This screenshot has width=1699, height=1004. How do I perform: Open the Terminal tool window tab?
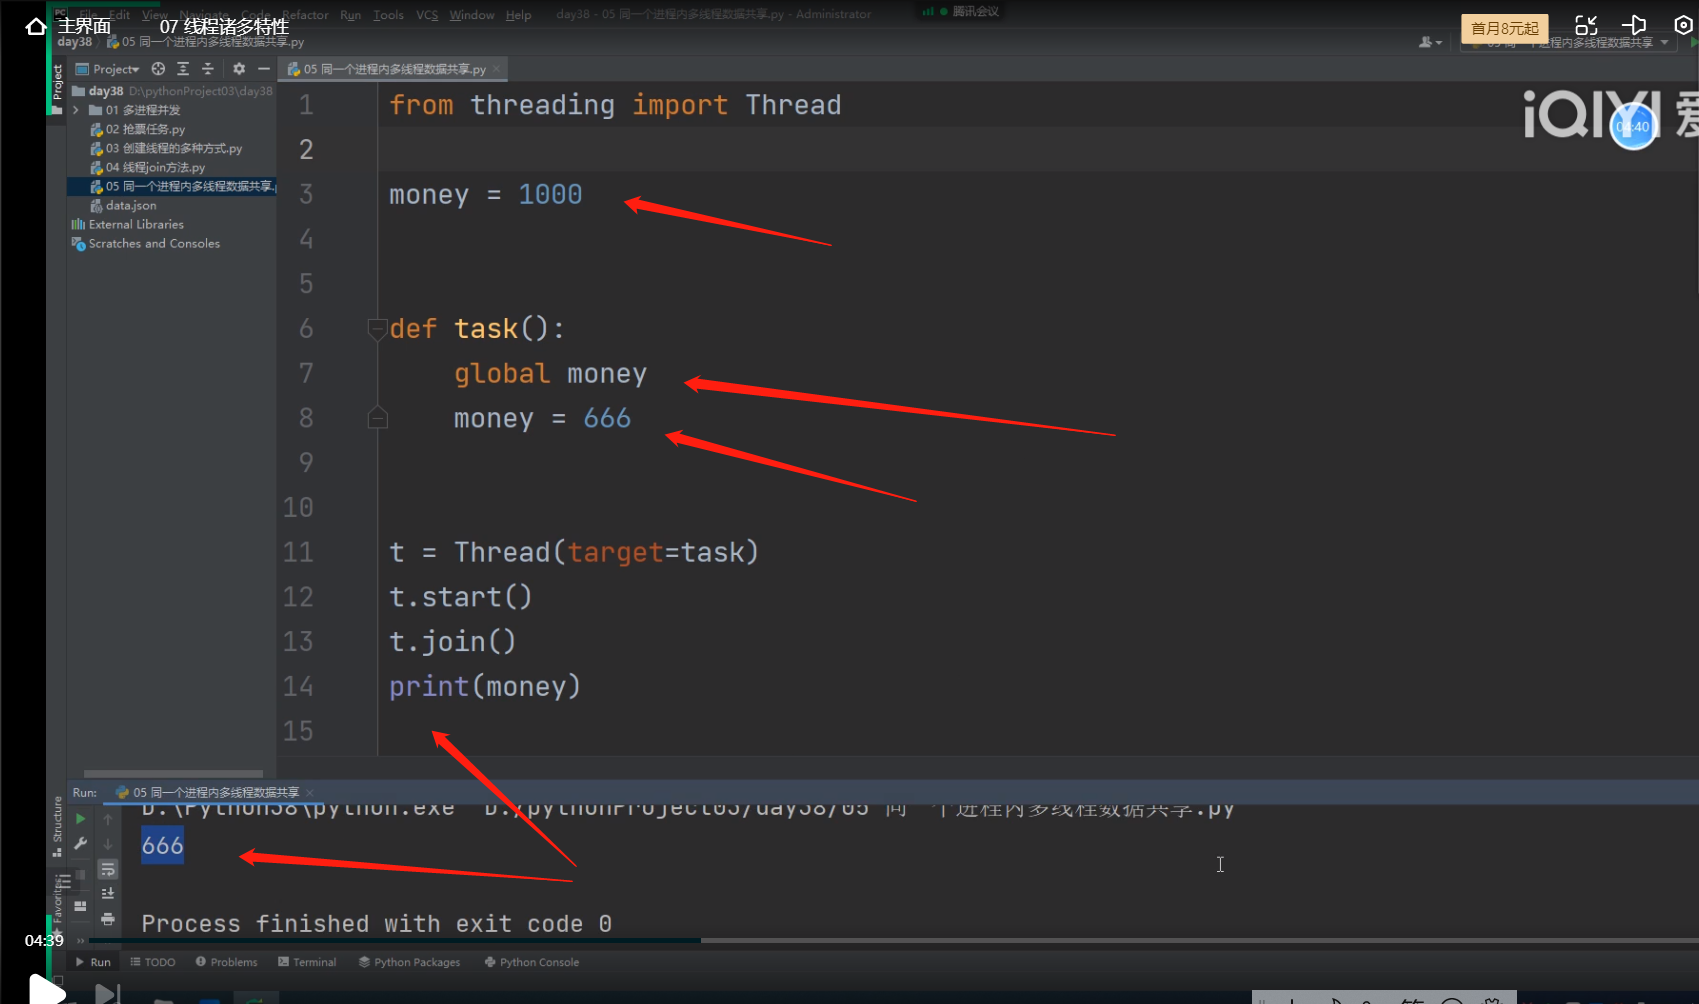[307, 962]
